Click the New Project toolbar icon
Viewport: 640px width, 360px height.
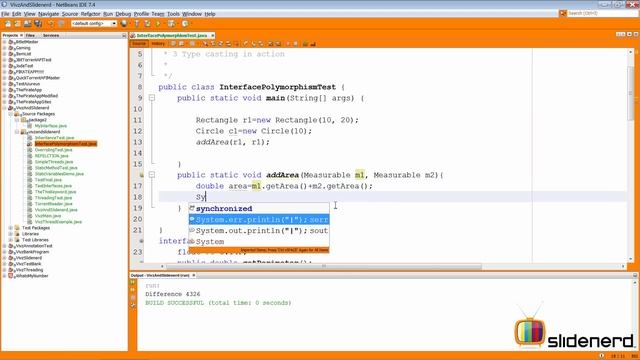(18, 24)
